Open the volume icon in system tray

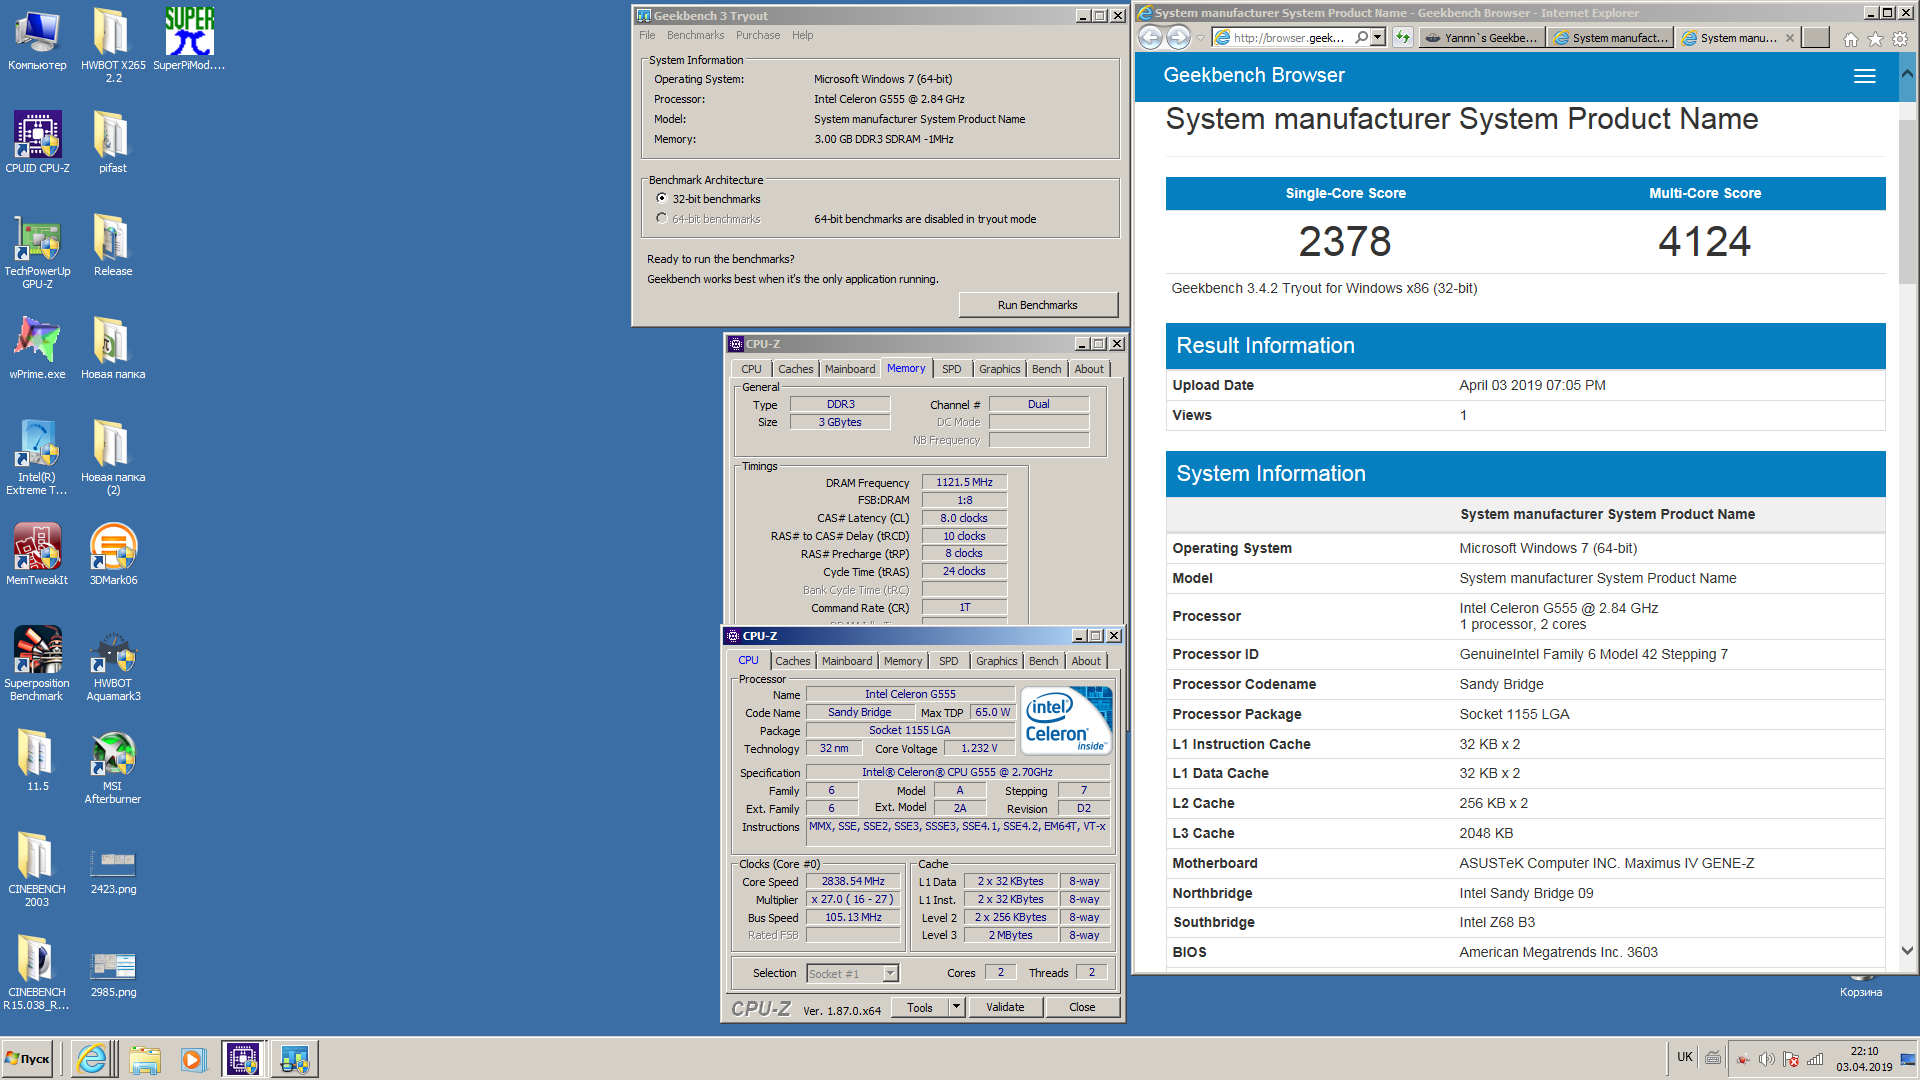1766,1059
